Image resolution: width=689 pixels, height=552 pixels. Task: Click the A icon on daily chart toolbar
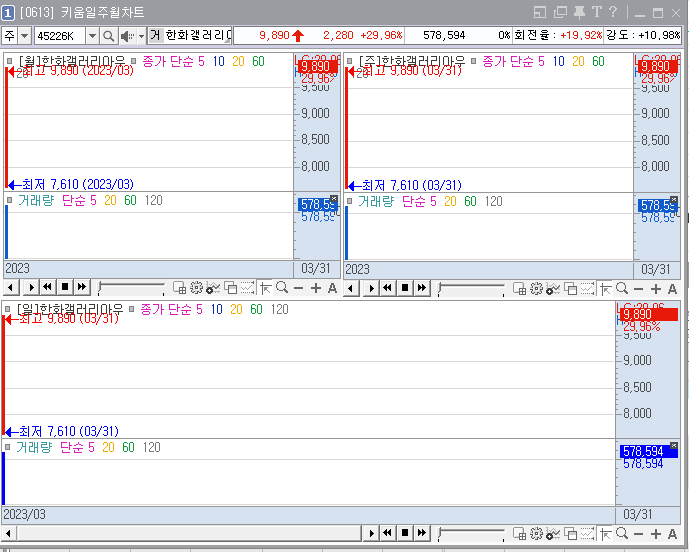(x=672, y=534)
